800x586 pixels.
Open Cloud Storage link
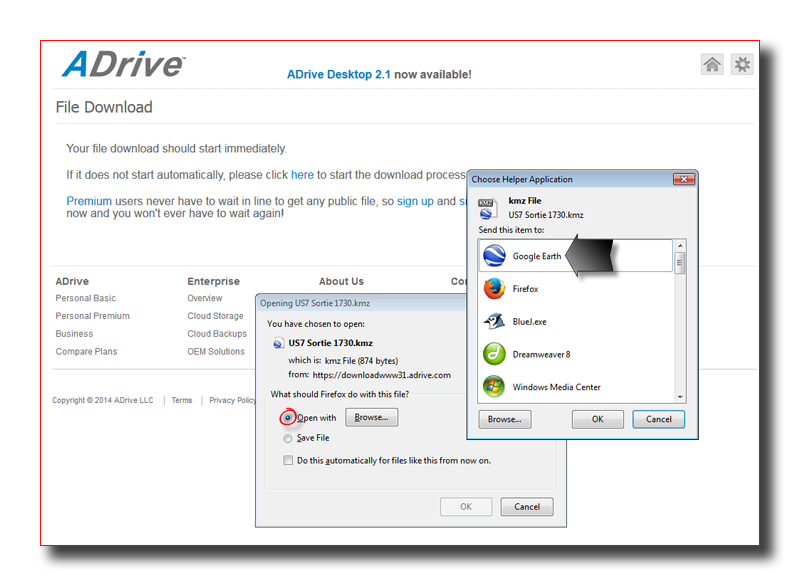pos(215,316)
